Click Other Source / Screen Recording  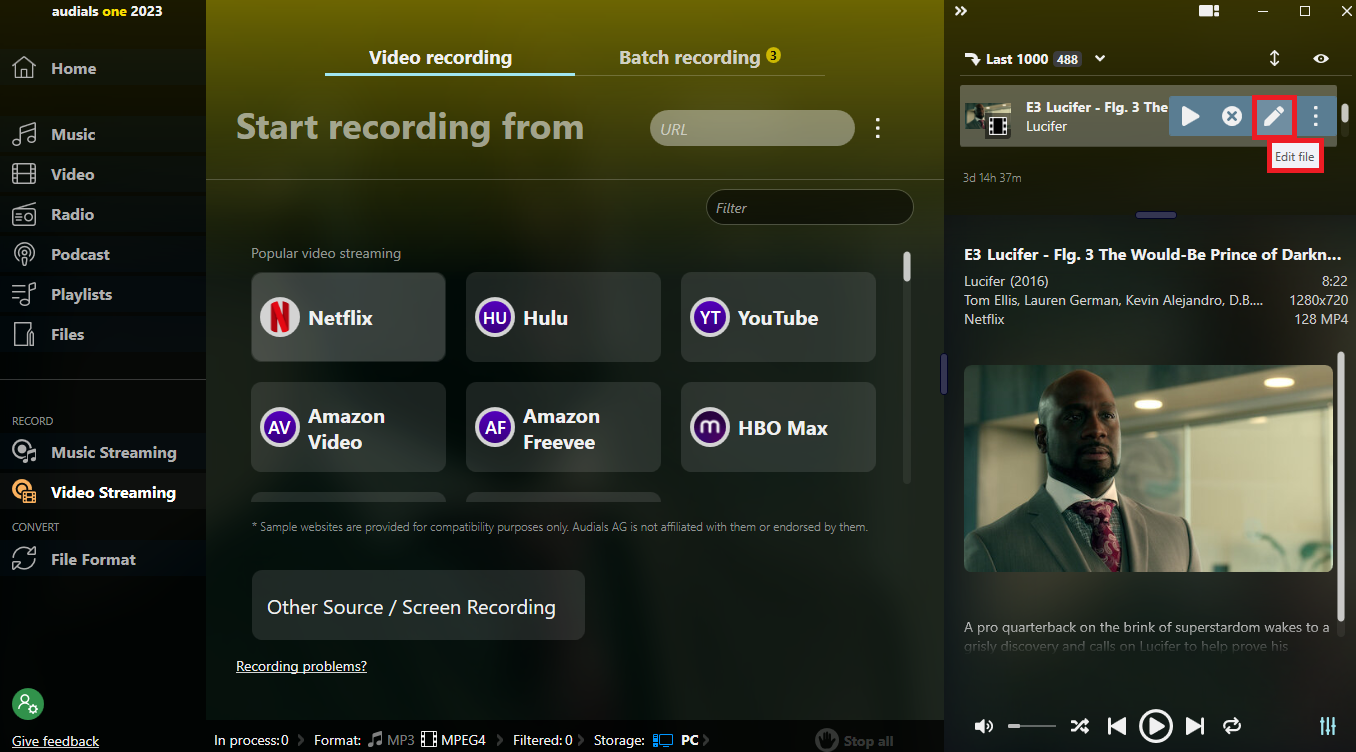(418, 605)
